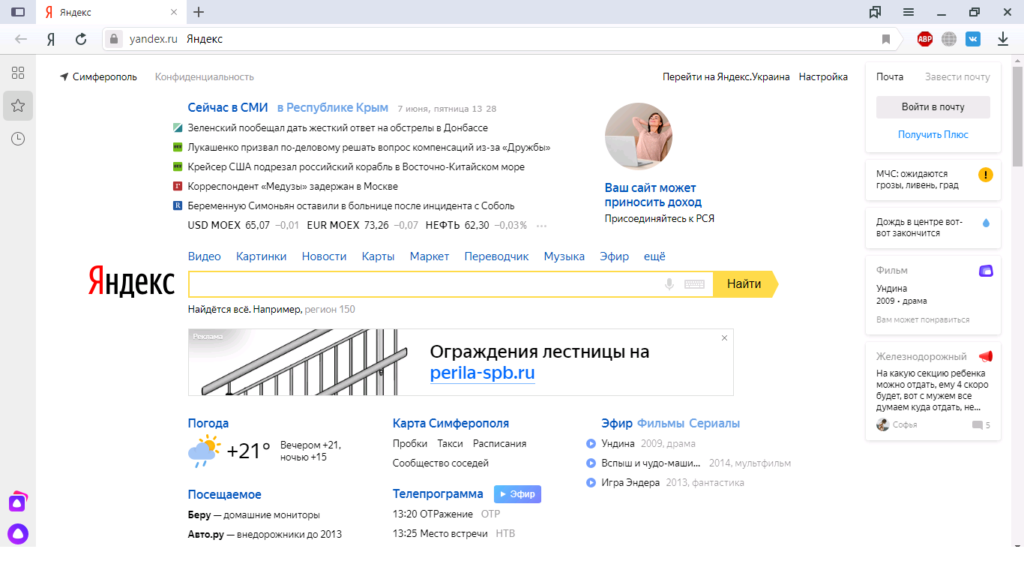
Task: Open the globe extension icon
Action: point(949,39)
